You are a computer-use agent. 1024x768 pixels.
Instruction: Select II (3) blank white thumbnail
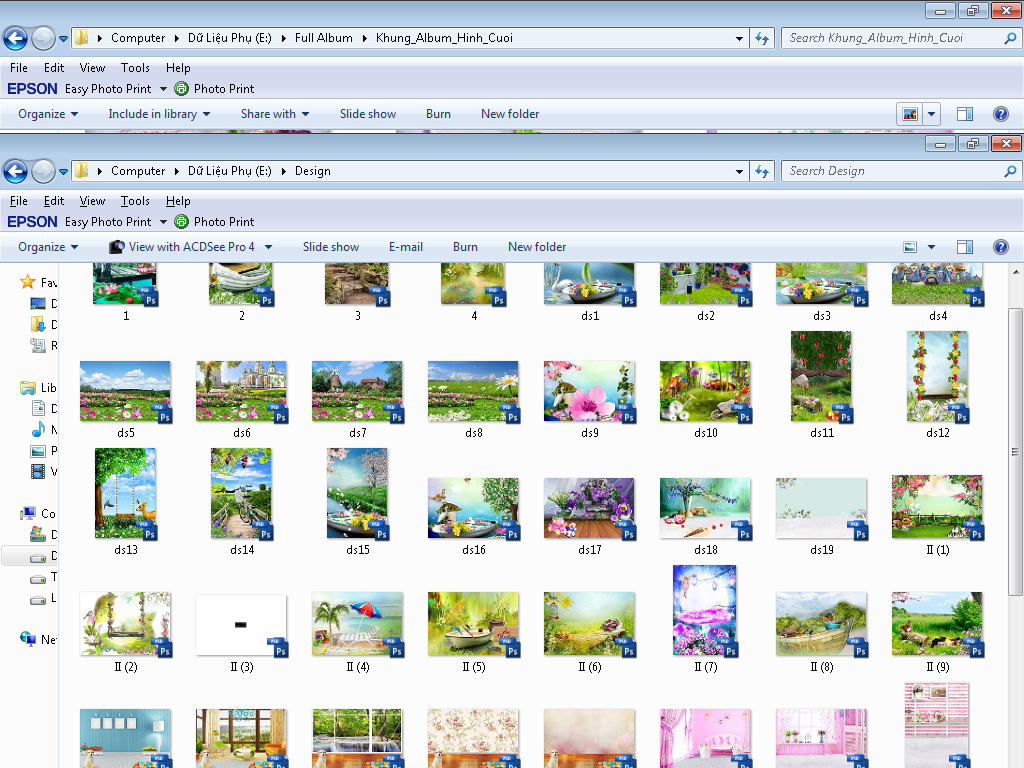click(242, 625)
